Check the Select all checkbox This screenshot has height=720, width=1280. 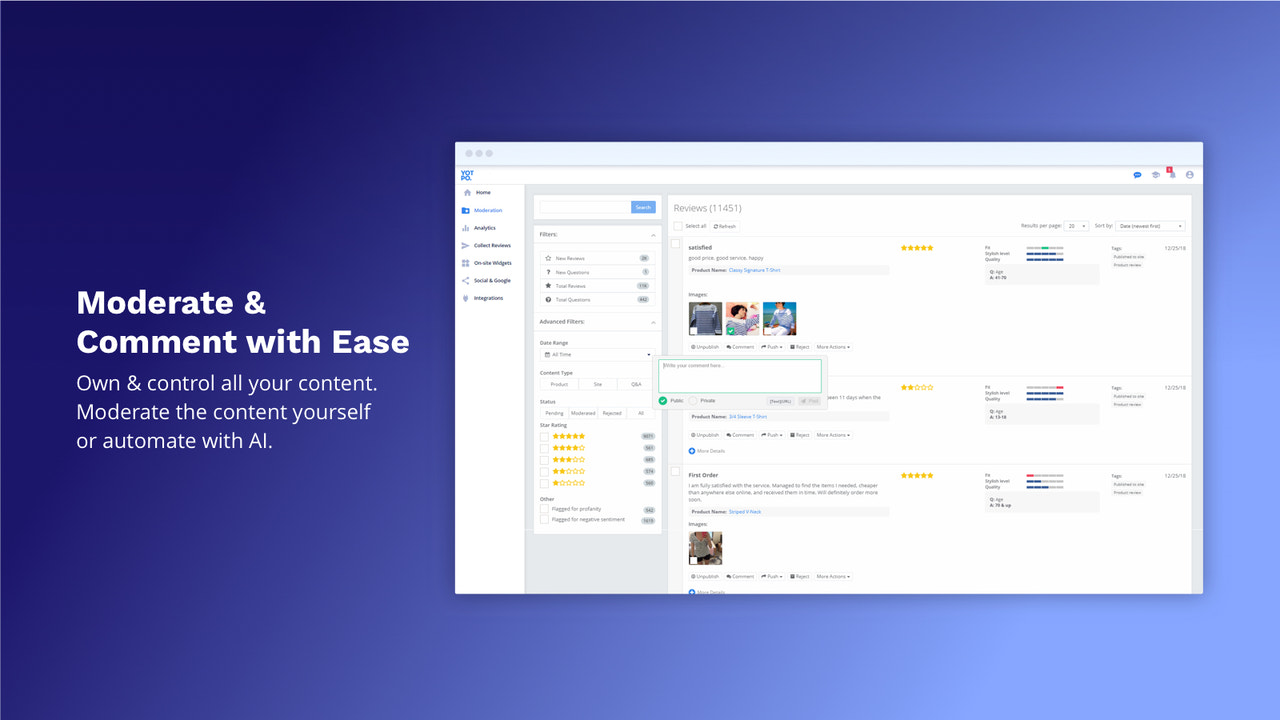coord(678,226)
